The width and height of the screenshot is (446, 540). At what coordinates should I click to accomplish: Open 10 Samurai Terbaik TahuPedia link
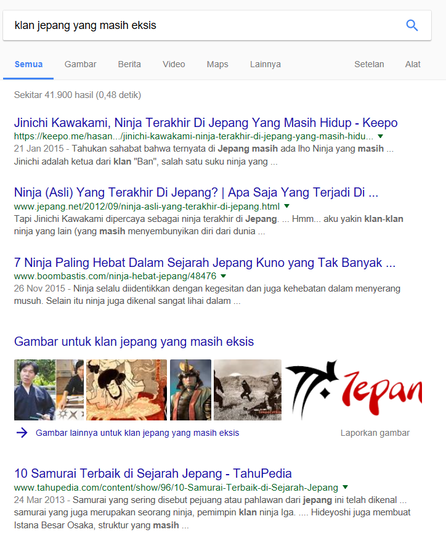pos(153,474)
